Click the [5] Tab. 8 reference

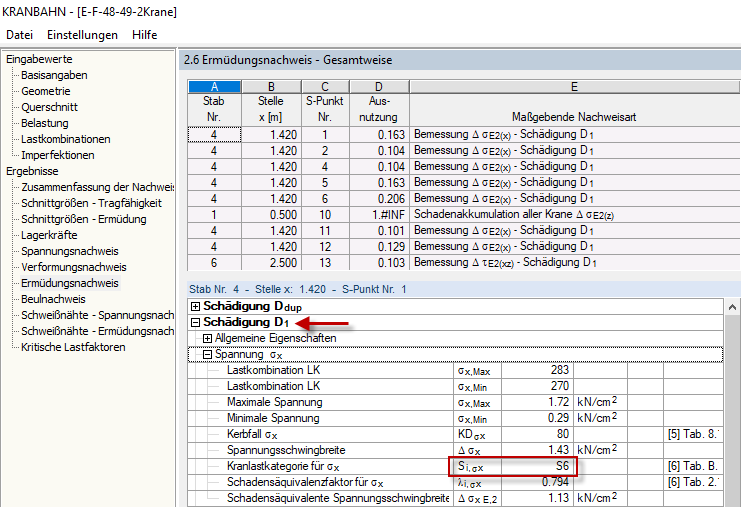tap(693, 434)
